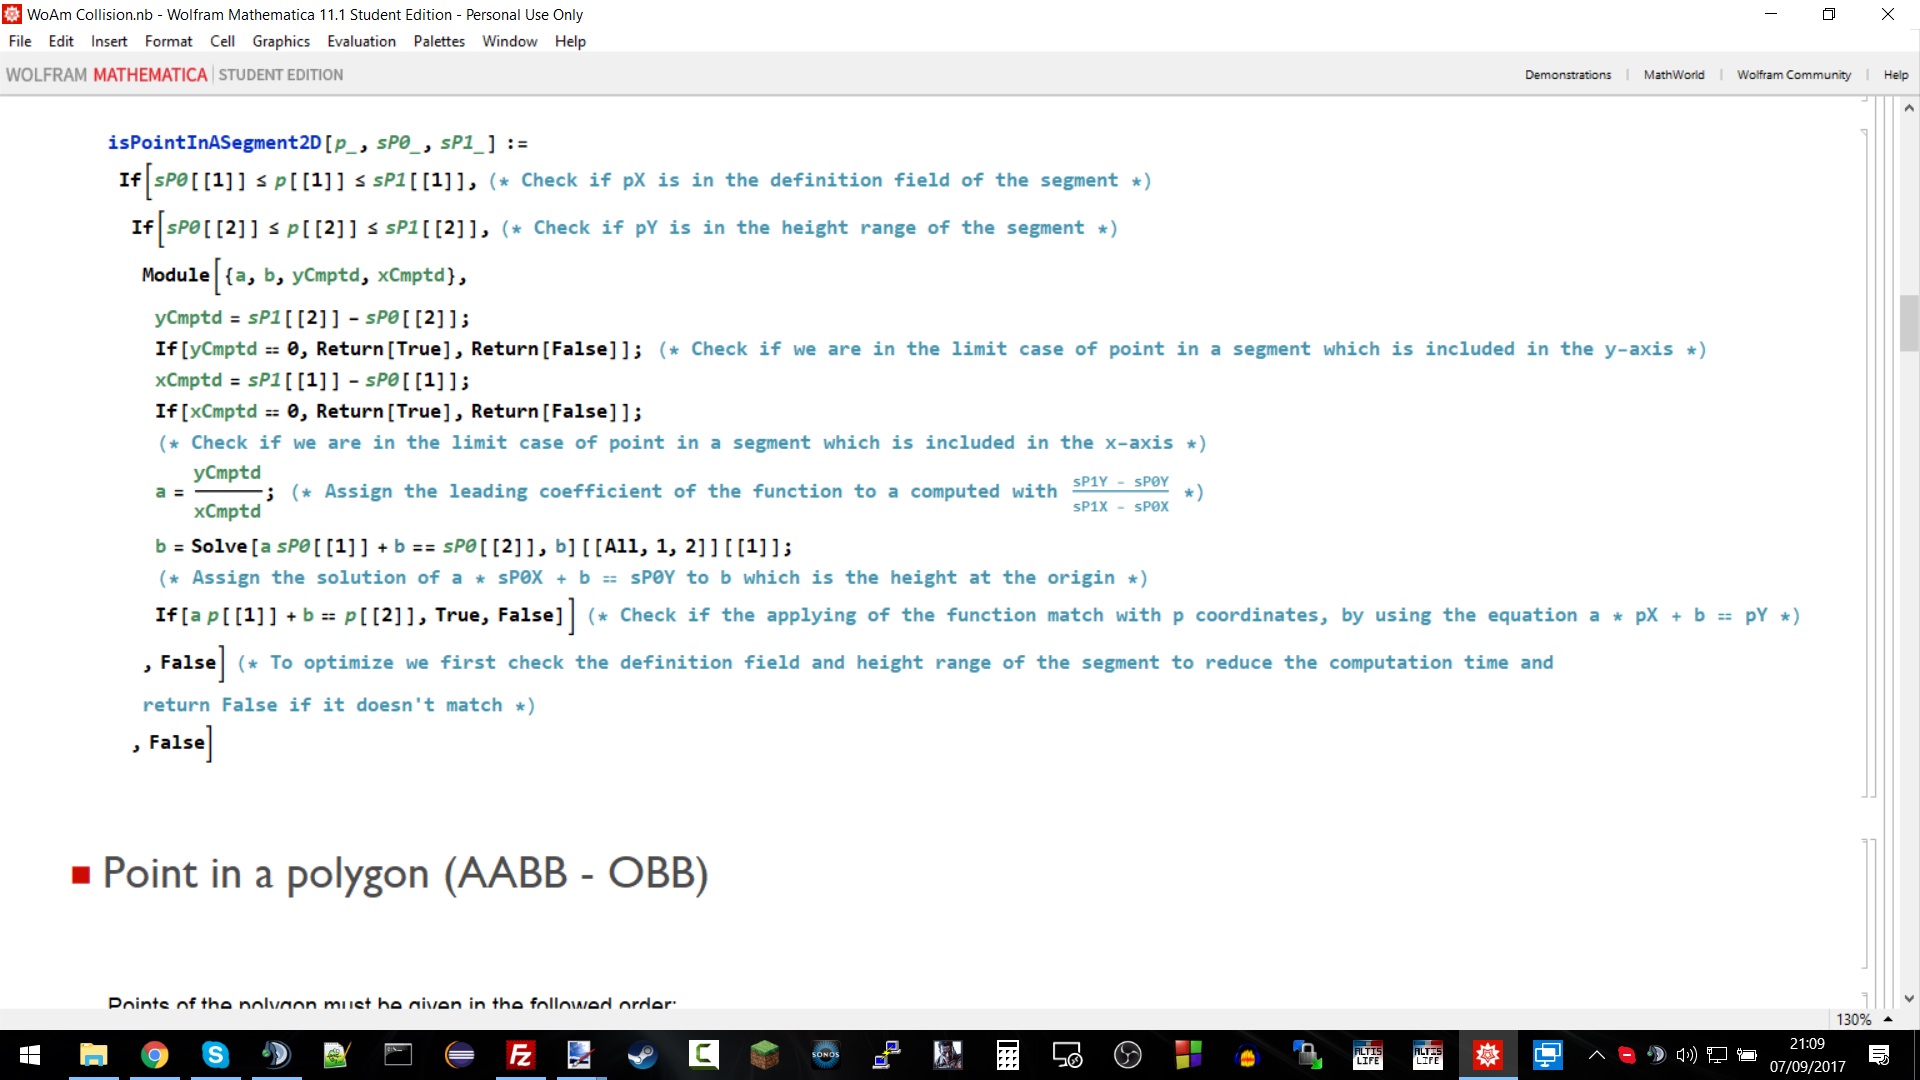Viewport: 1920px width, 1080px height.
Task: Click the MathWorld link
Action: 1673,75
